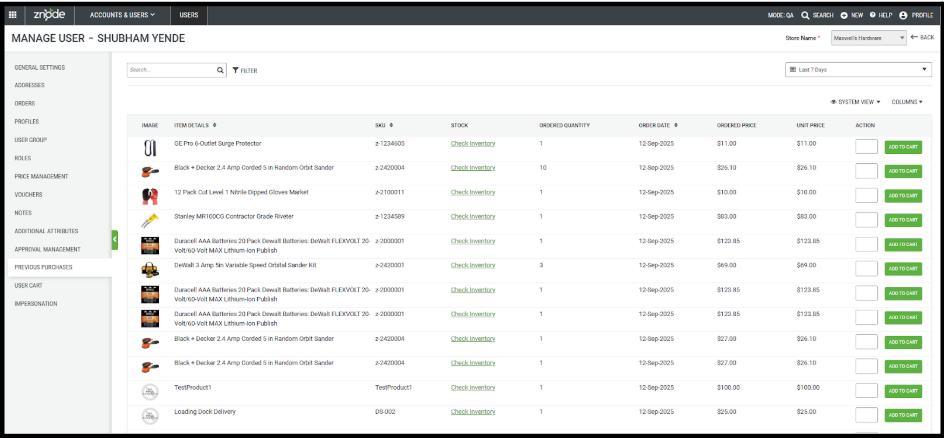Open the apps grid menu icon
This screenshot has width=944, height=438.
pyautogui.click(x=13, y=15)
